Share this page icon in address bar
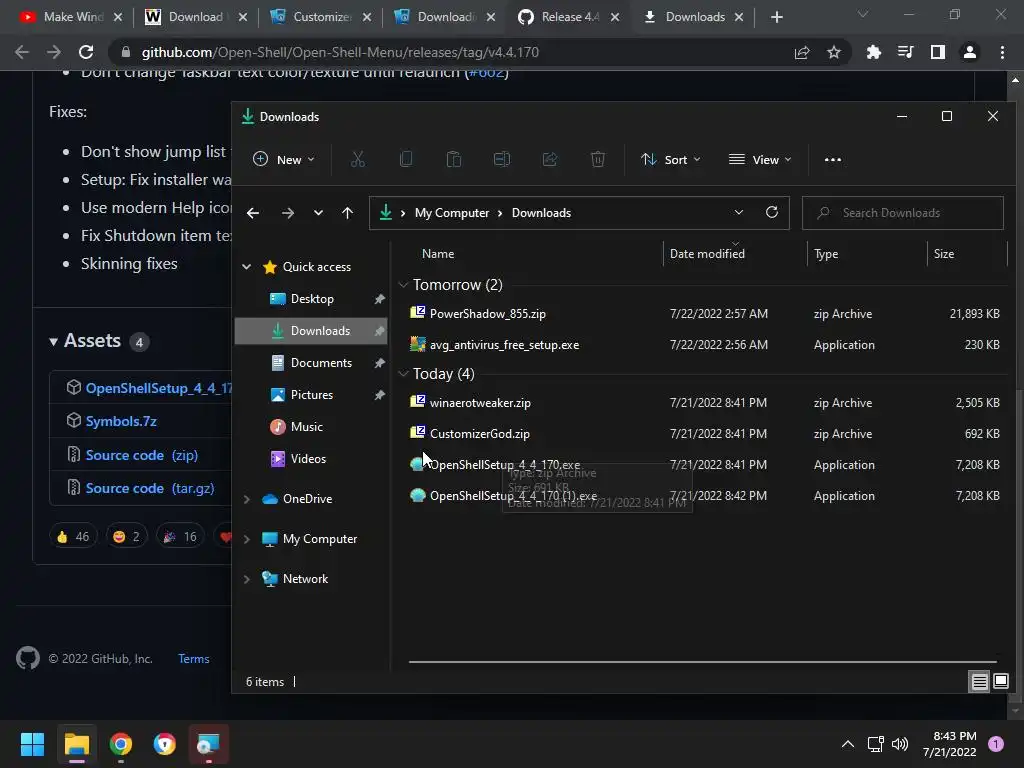 coord(802,52)
